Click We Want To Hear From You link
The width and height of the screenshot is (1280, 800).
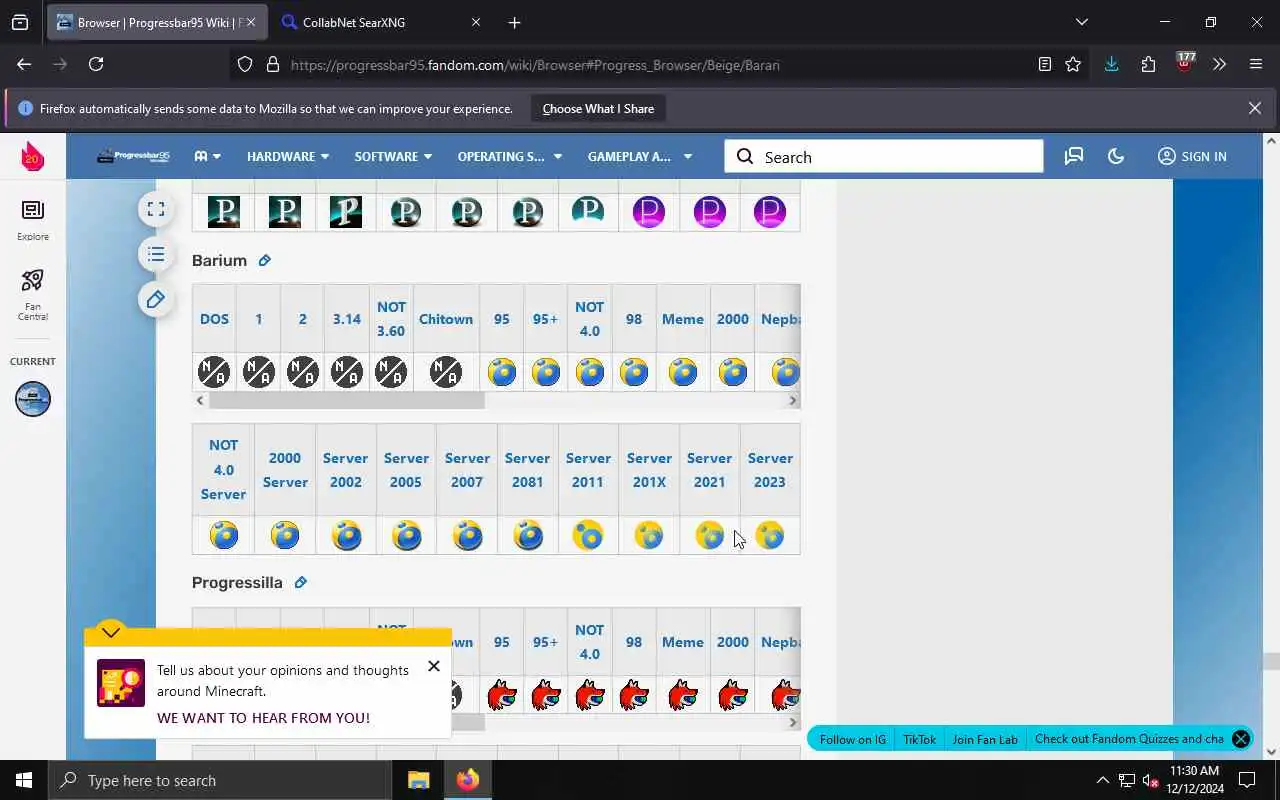263,718
